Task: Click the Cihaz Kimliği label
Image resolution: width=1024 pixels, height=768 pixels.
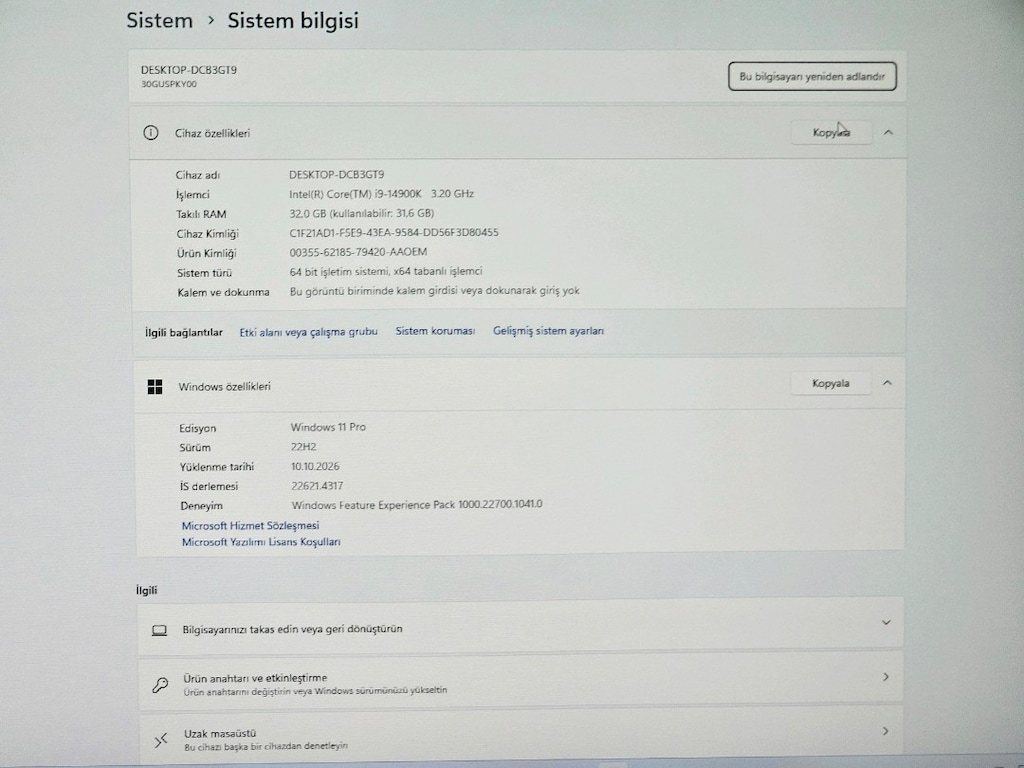Action: [x=207, y=234]
